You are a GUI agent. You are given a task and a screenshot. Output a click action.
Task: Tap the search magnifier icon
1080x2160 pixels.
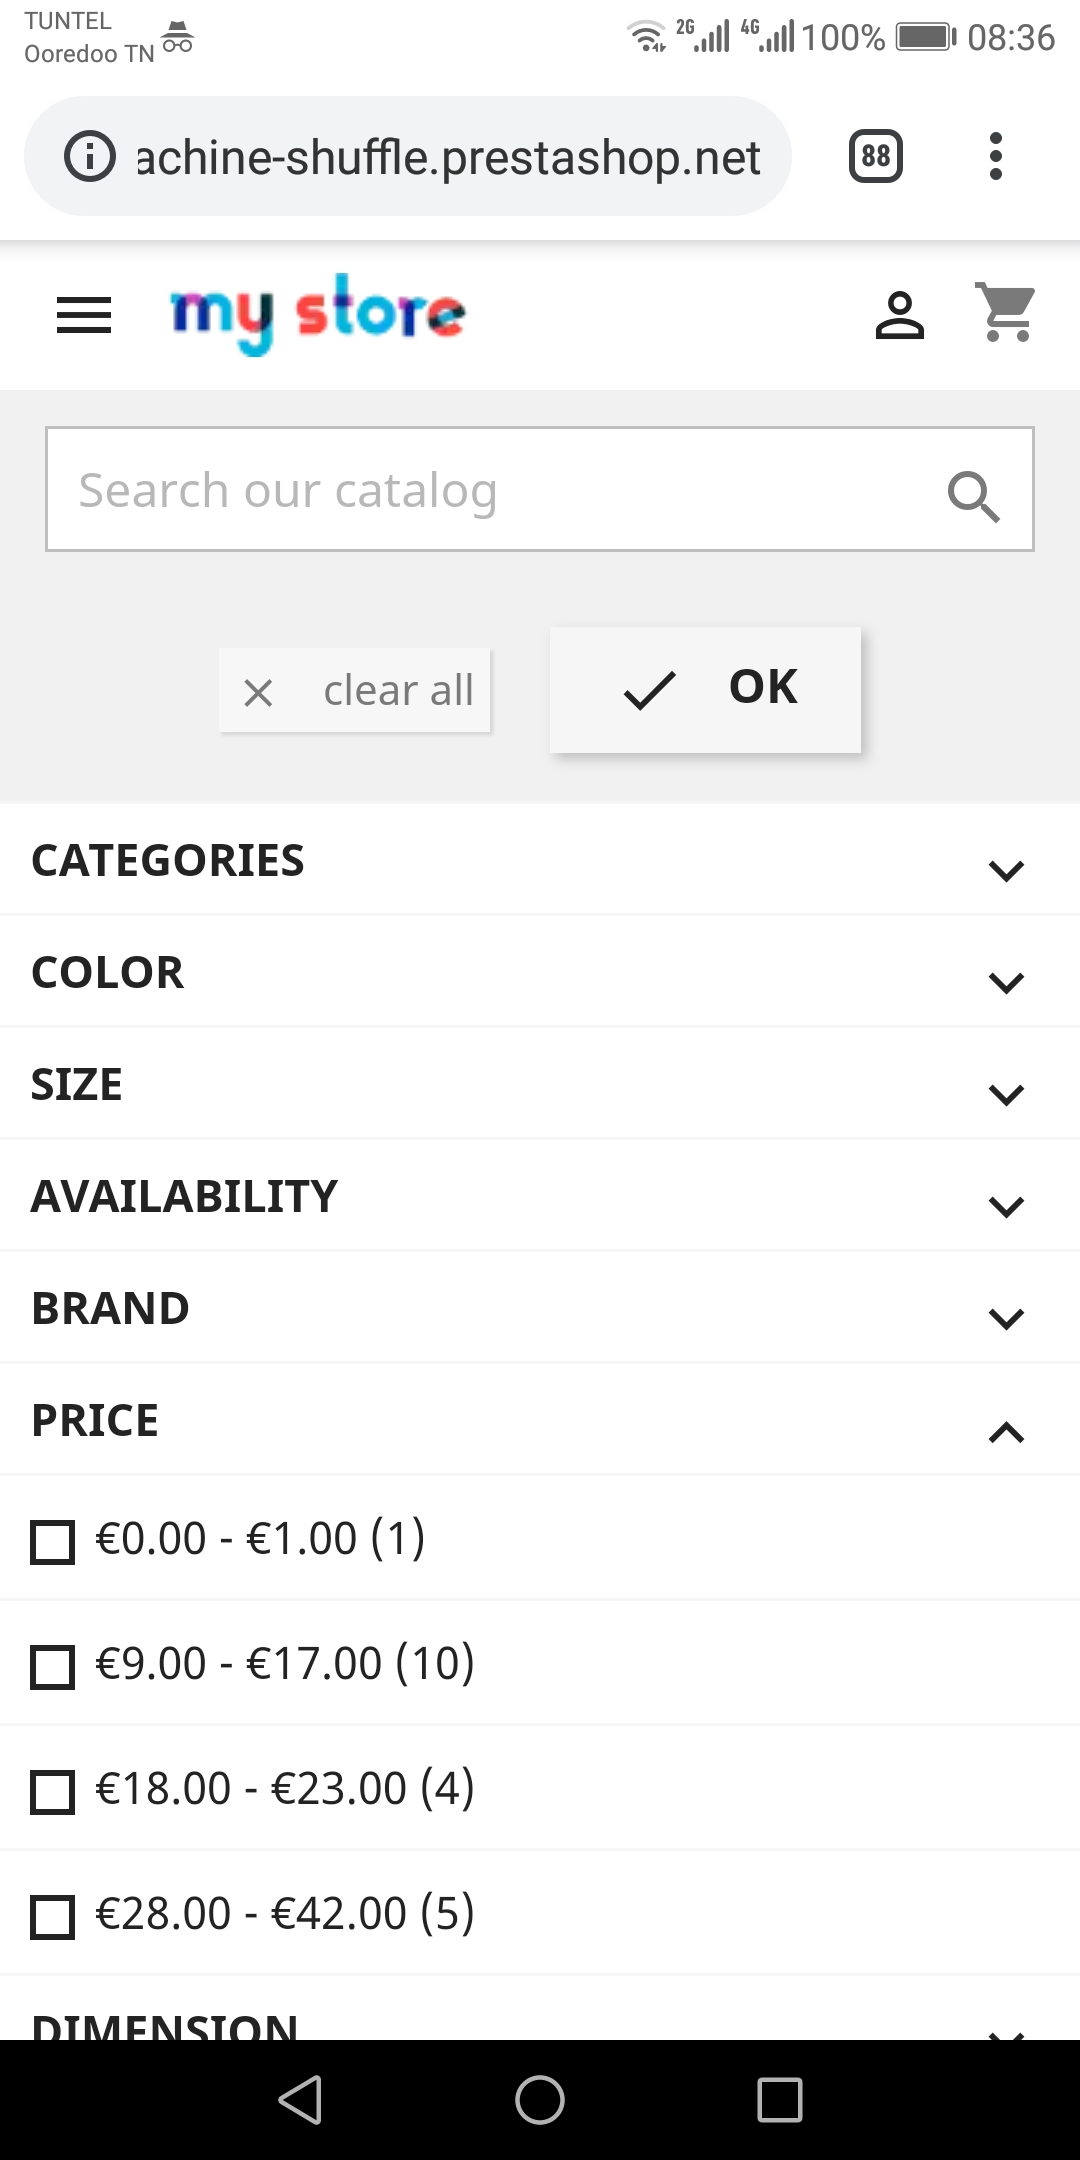click(973, 496)
